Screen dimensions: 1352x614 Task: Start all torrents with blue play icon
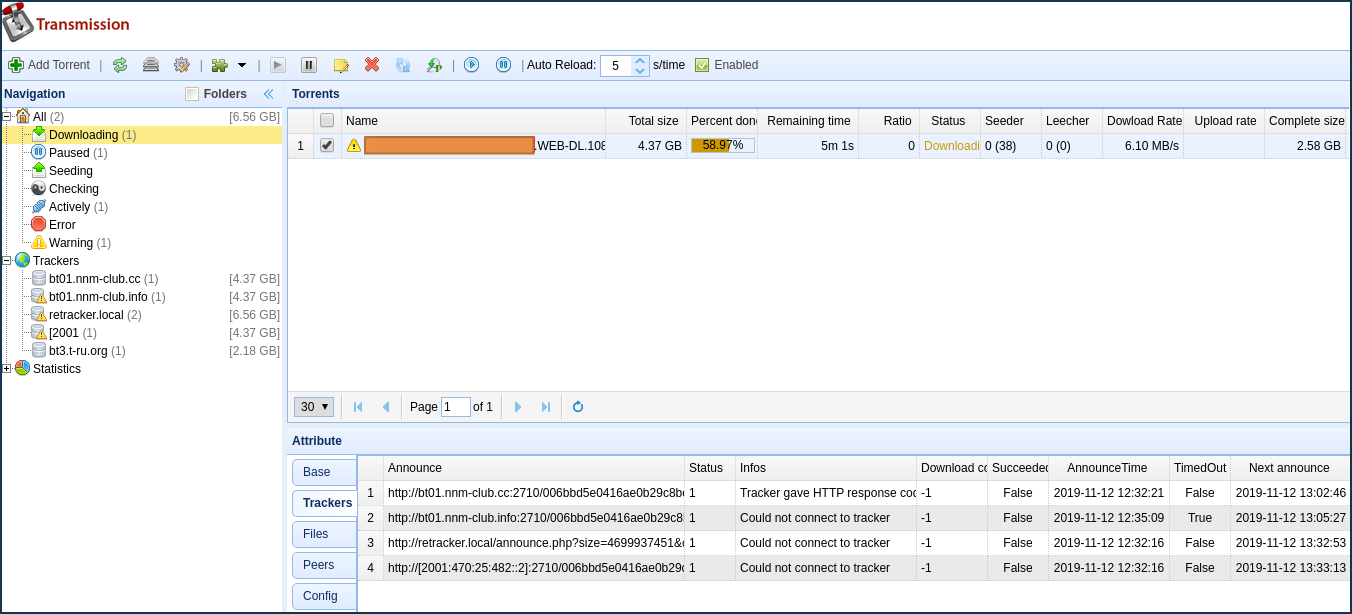(x=472, y=65)
